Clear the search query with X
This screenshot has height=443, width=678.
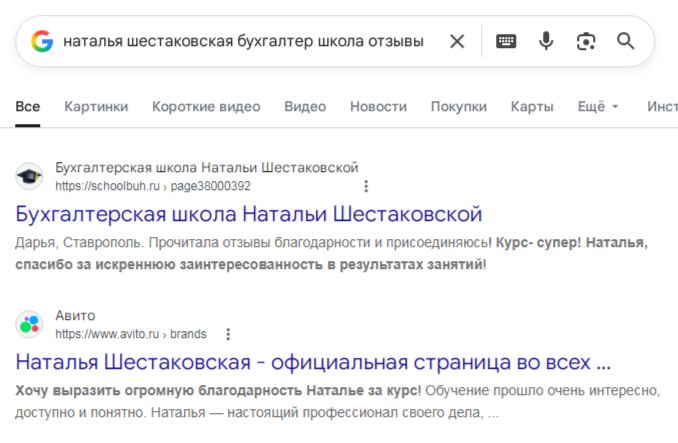coord(457,41)
